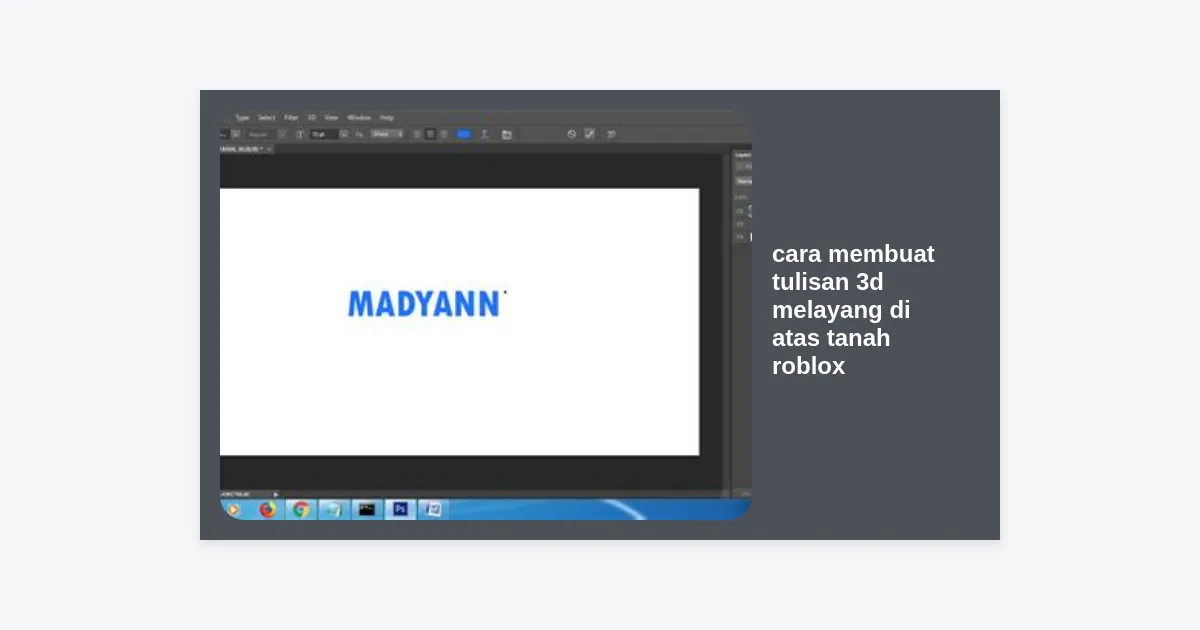Open Google Chrome from the taskbar
1200x630 pixels.
pos(300,509)
